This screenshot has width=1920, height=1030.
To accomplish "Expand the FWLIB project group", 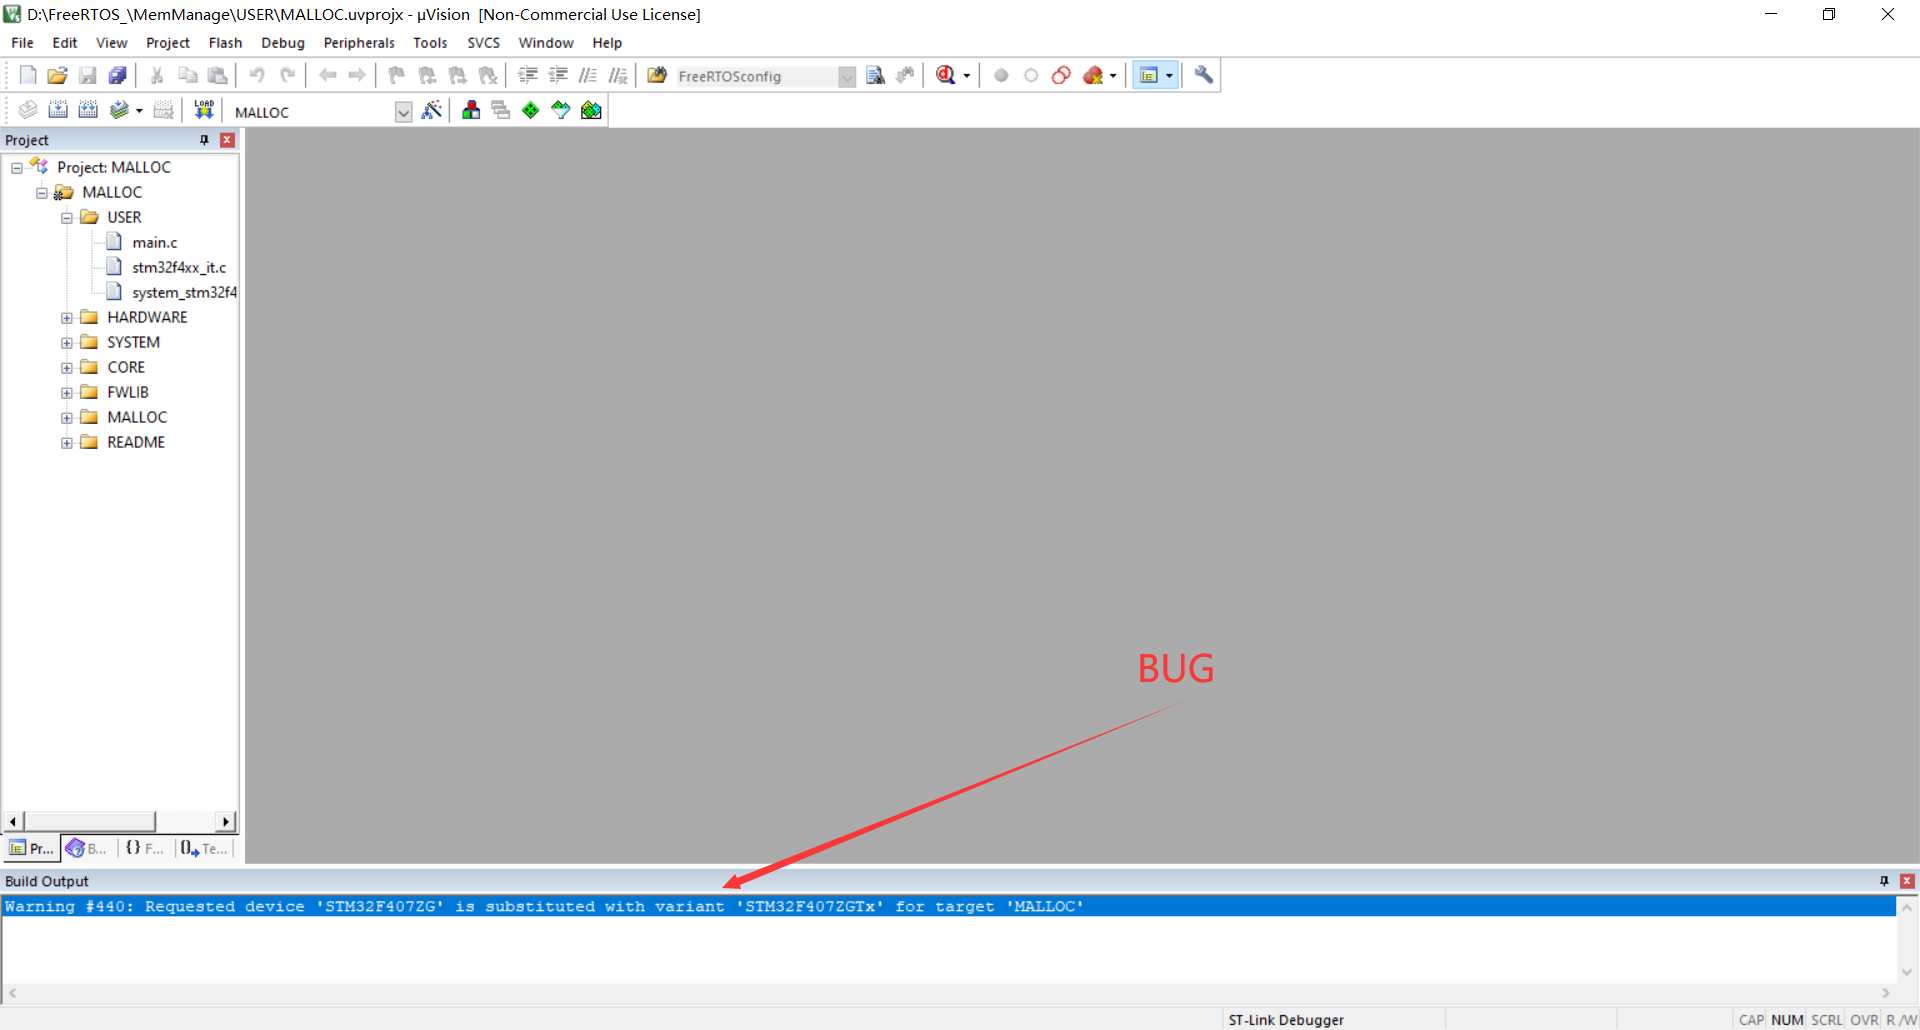I will click(x=67, y=392).
